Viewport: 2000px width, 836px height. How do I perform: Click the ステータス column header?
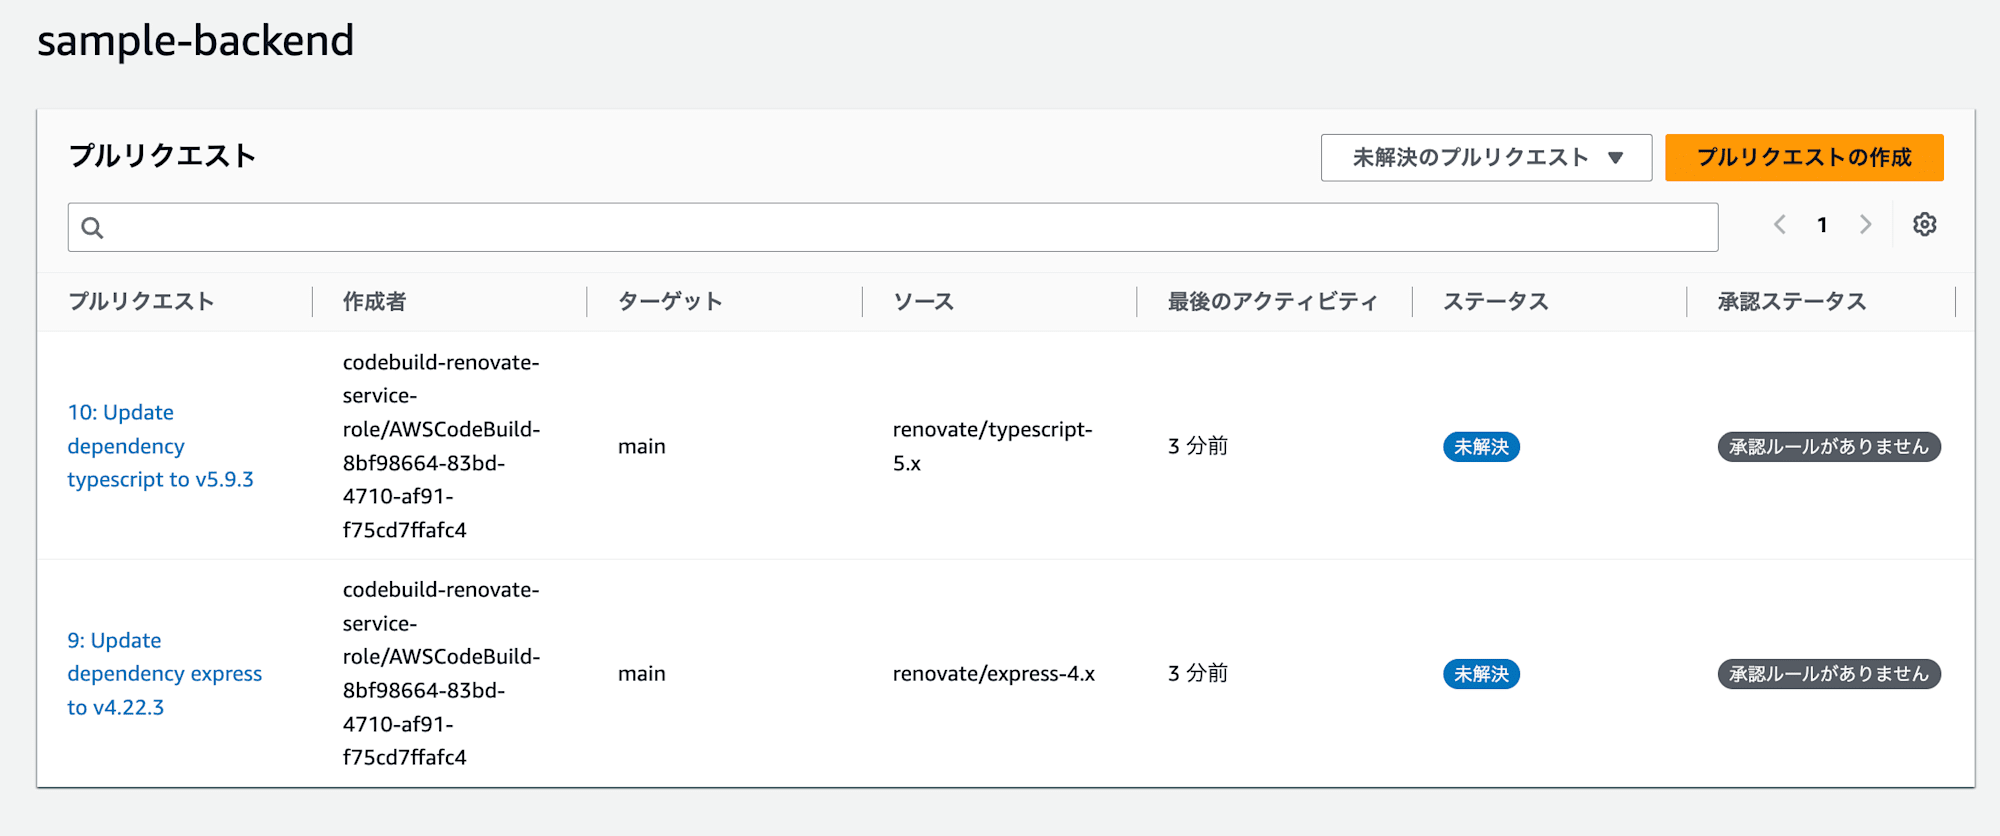[x=1495, y=302]
